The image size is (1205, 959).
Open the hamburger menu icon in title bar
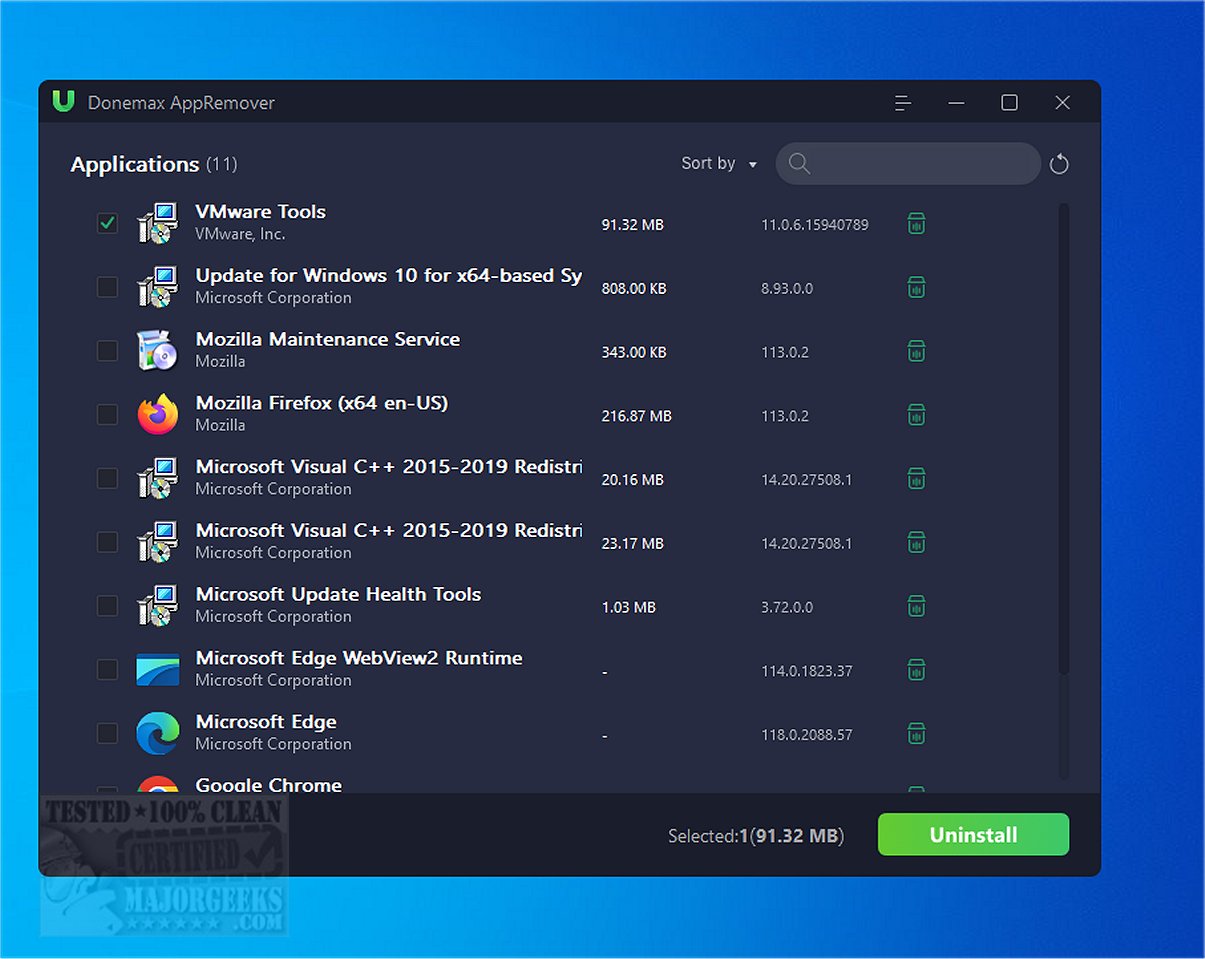coord(903,103)
